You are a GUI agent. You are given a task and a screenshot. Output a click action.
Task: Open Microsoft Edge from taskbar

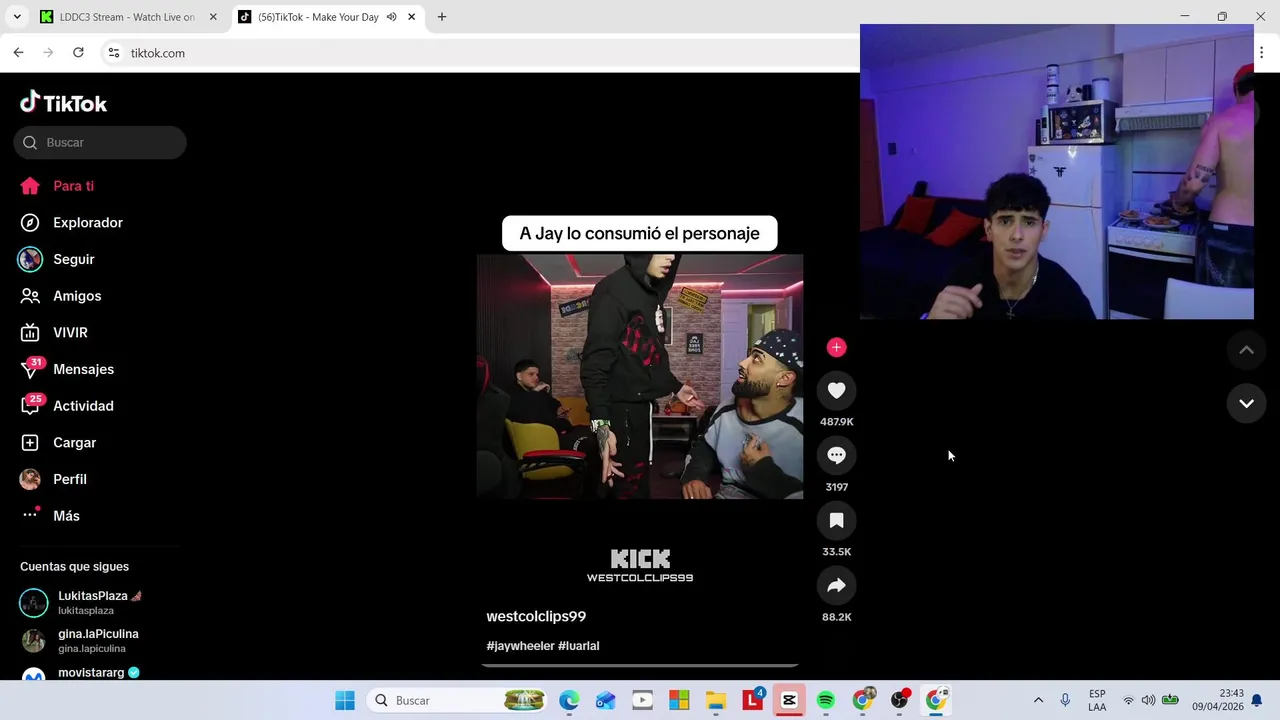pos(569,701)
